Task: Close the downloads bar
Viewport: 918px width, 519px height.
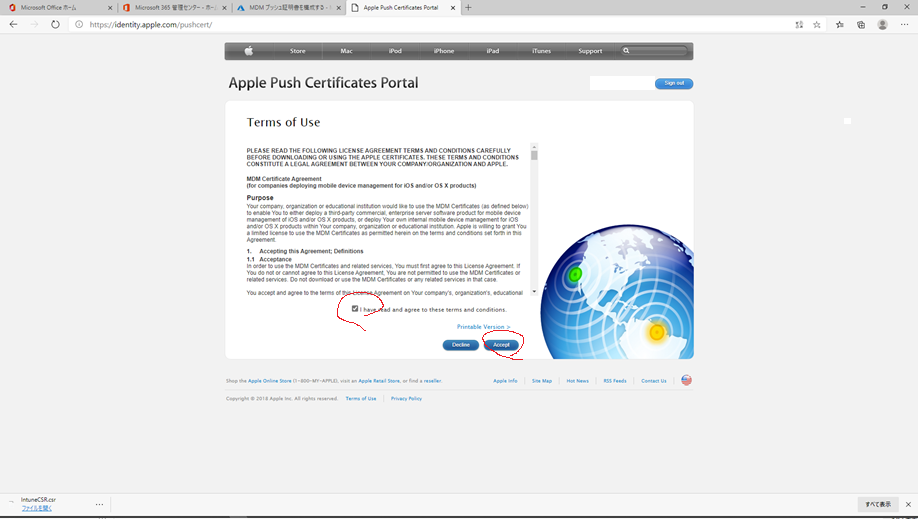Action: click(908, 504)
